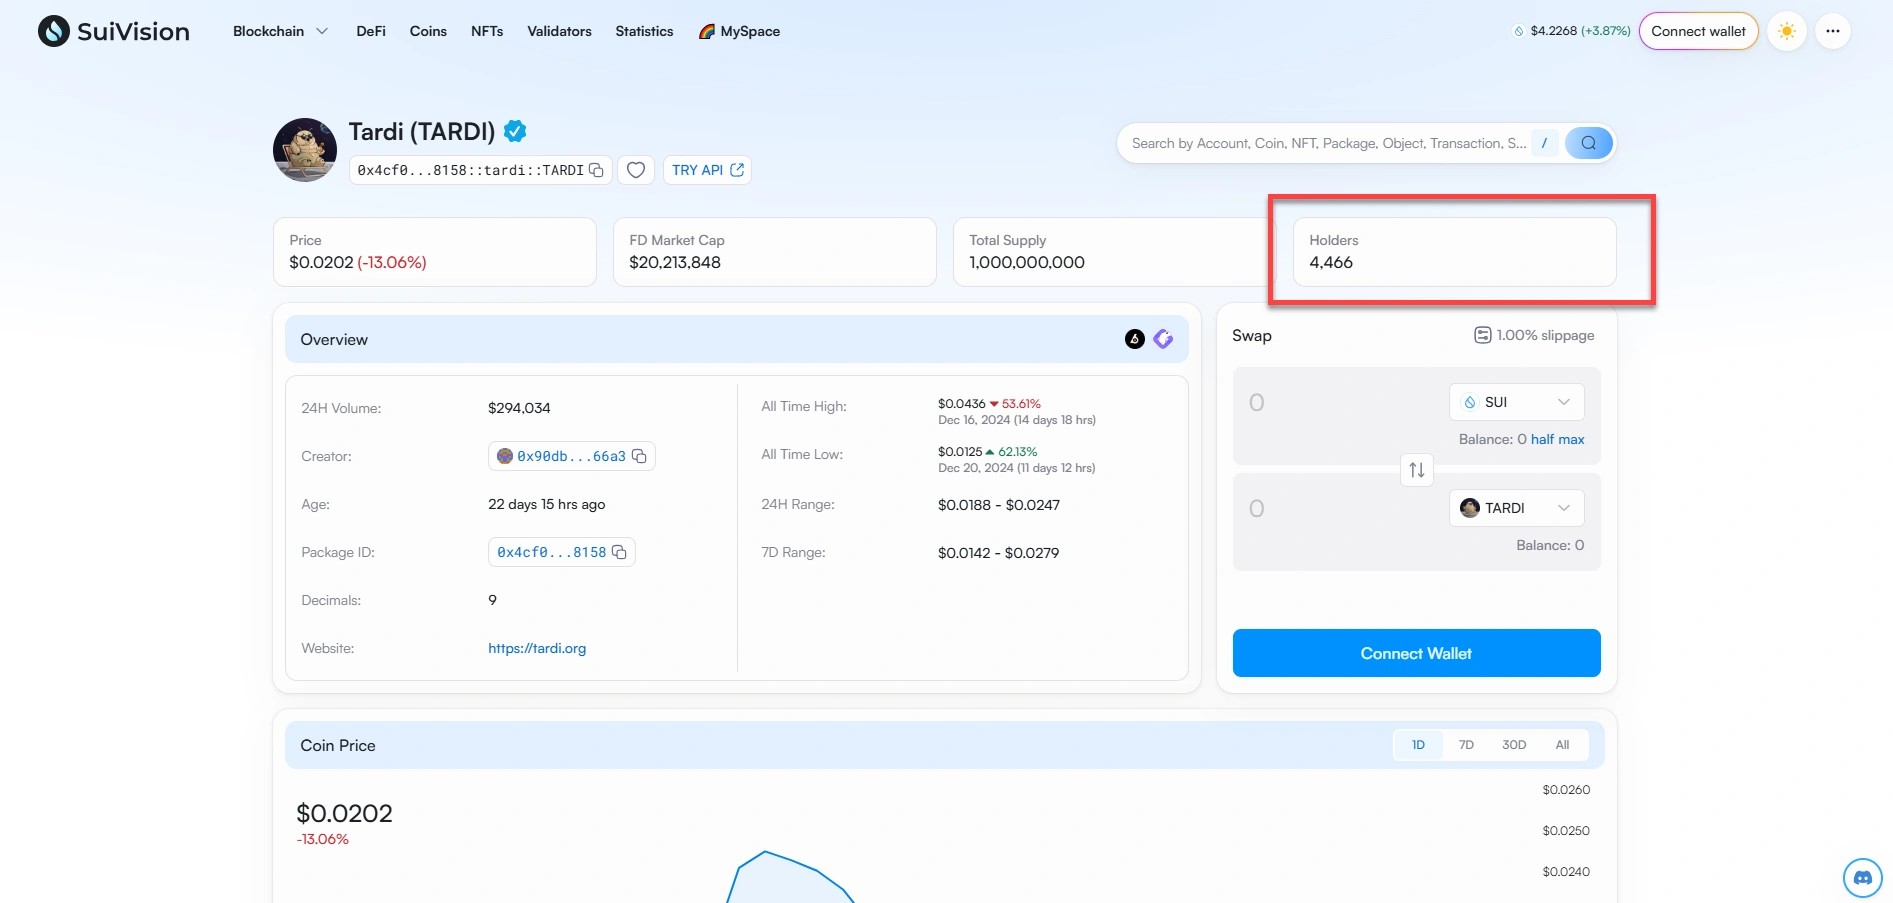1893x903 pixels.
Task: Copy the TARDI coin type address
Action: click(597, 170)
